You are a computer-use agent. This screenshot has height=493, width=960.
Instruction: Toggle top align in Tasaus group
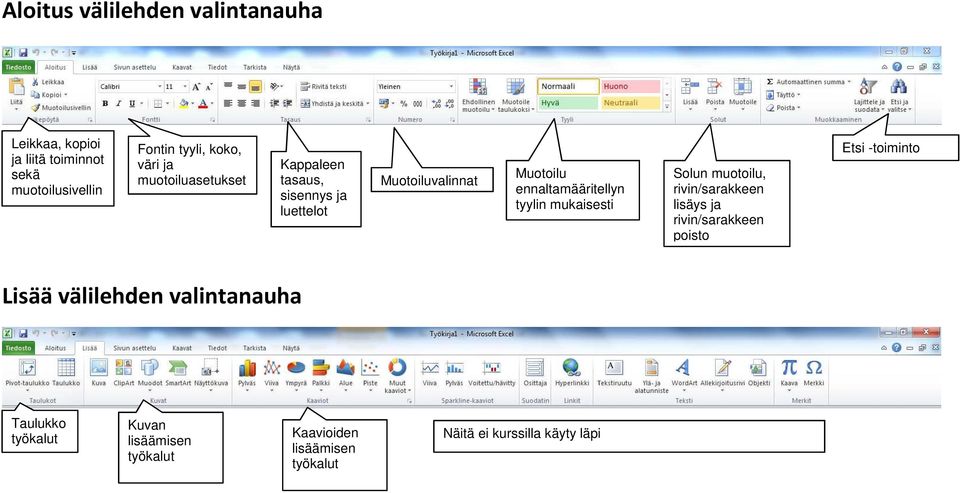(x=228, y=87)
